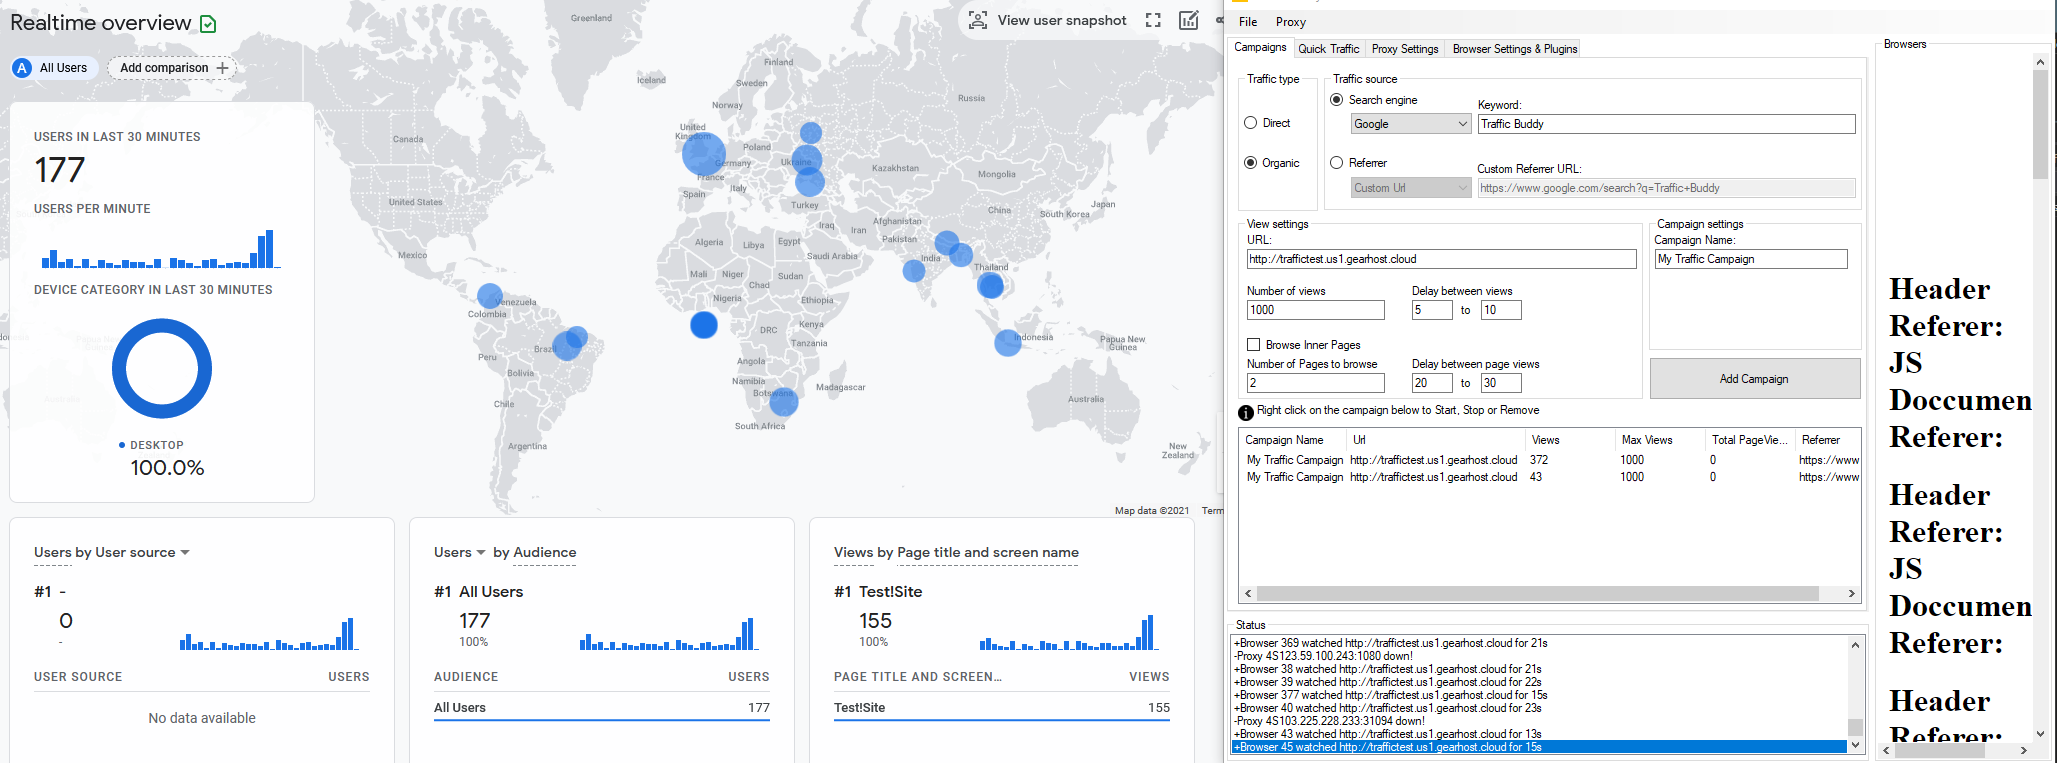Screen dimensions: 2057x763
Task: Click the All Users 'A' badge
Action: (x=22, y=68)
